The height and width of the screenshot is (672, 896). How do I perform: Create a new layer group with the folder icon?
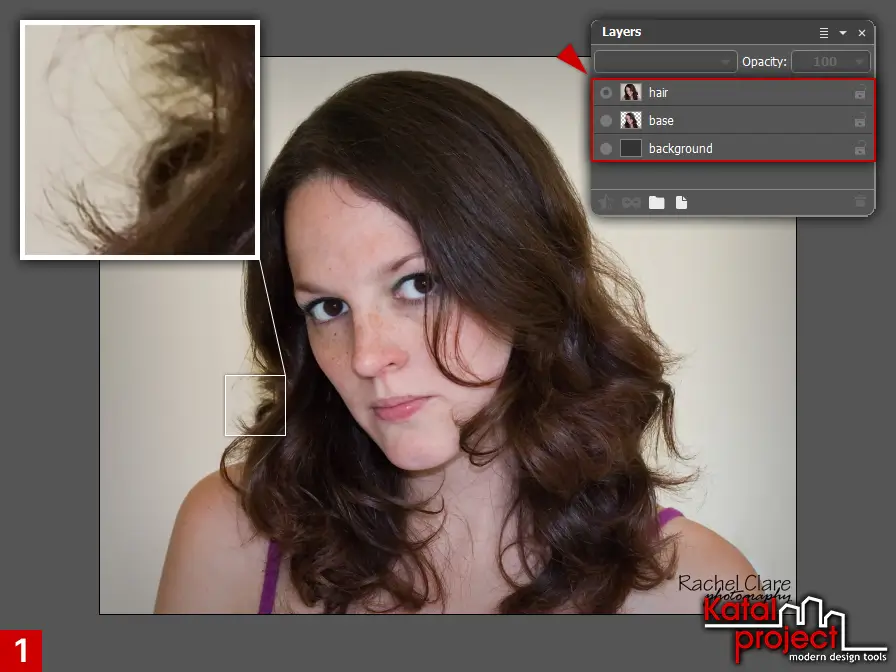(656, 201)
